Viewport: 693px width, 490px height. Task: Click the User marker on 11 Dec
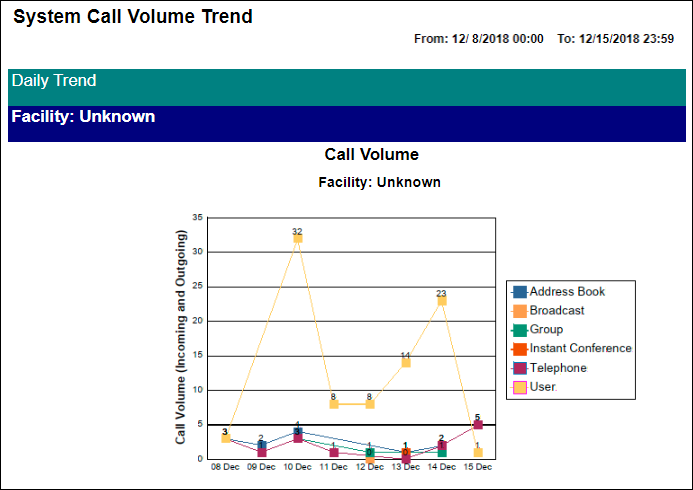coord(333,404)
